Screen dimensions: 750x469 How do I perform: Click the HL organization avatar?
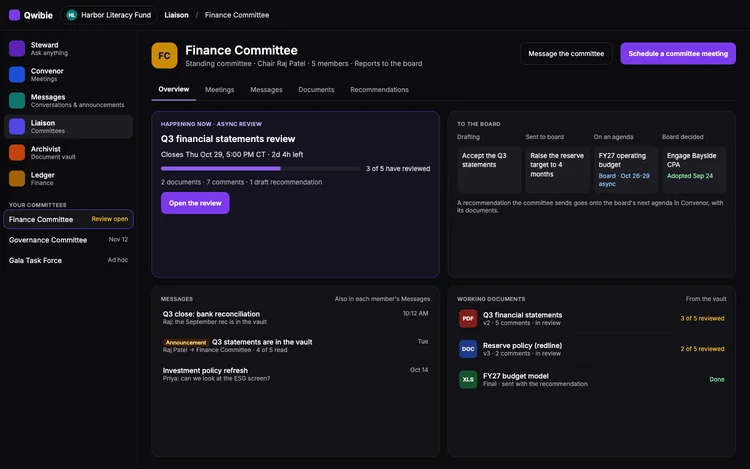point(71,15)
